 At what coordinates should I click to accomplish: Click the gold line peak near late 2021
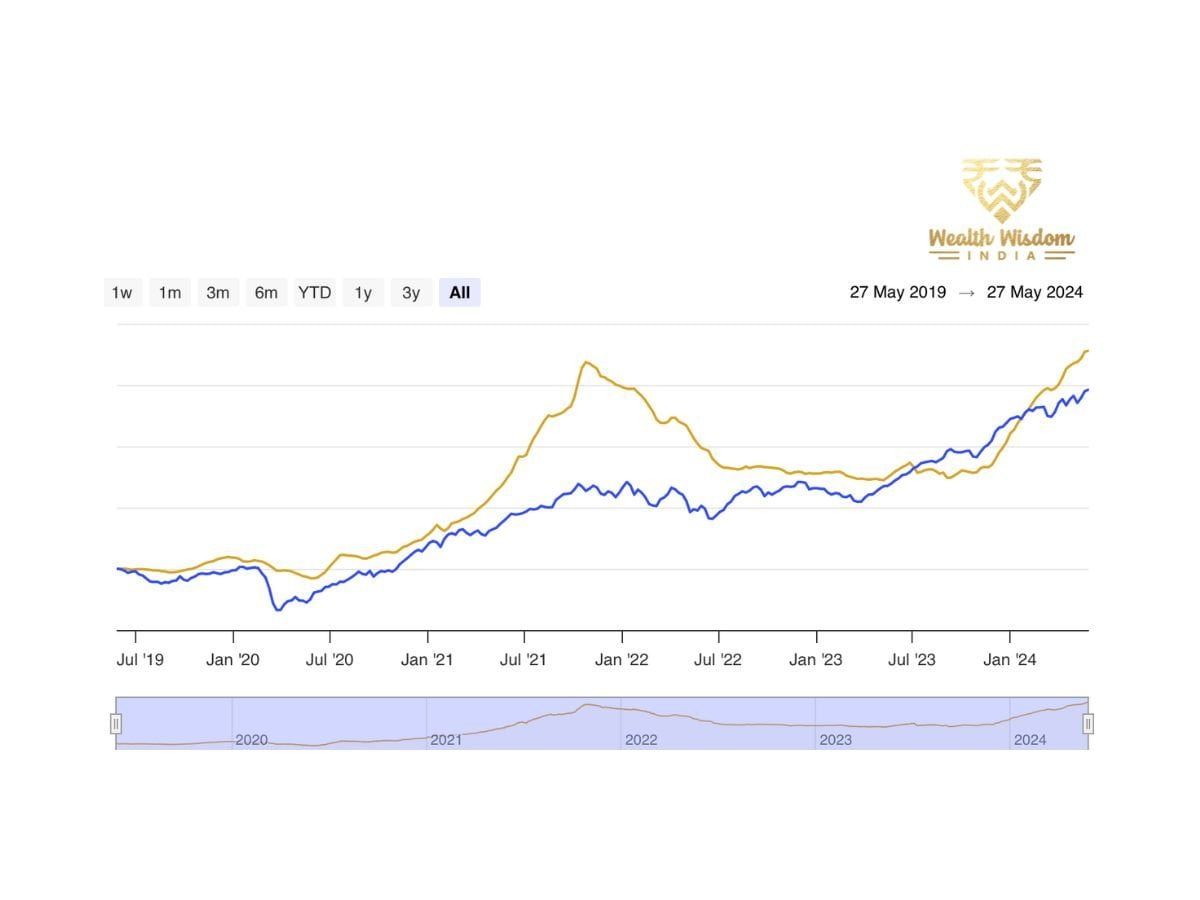585,362
